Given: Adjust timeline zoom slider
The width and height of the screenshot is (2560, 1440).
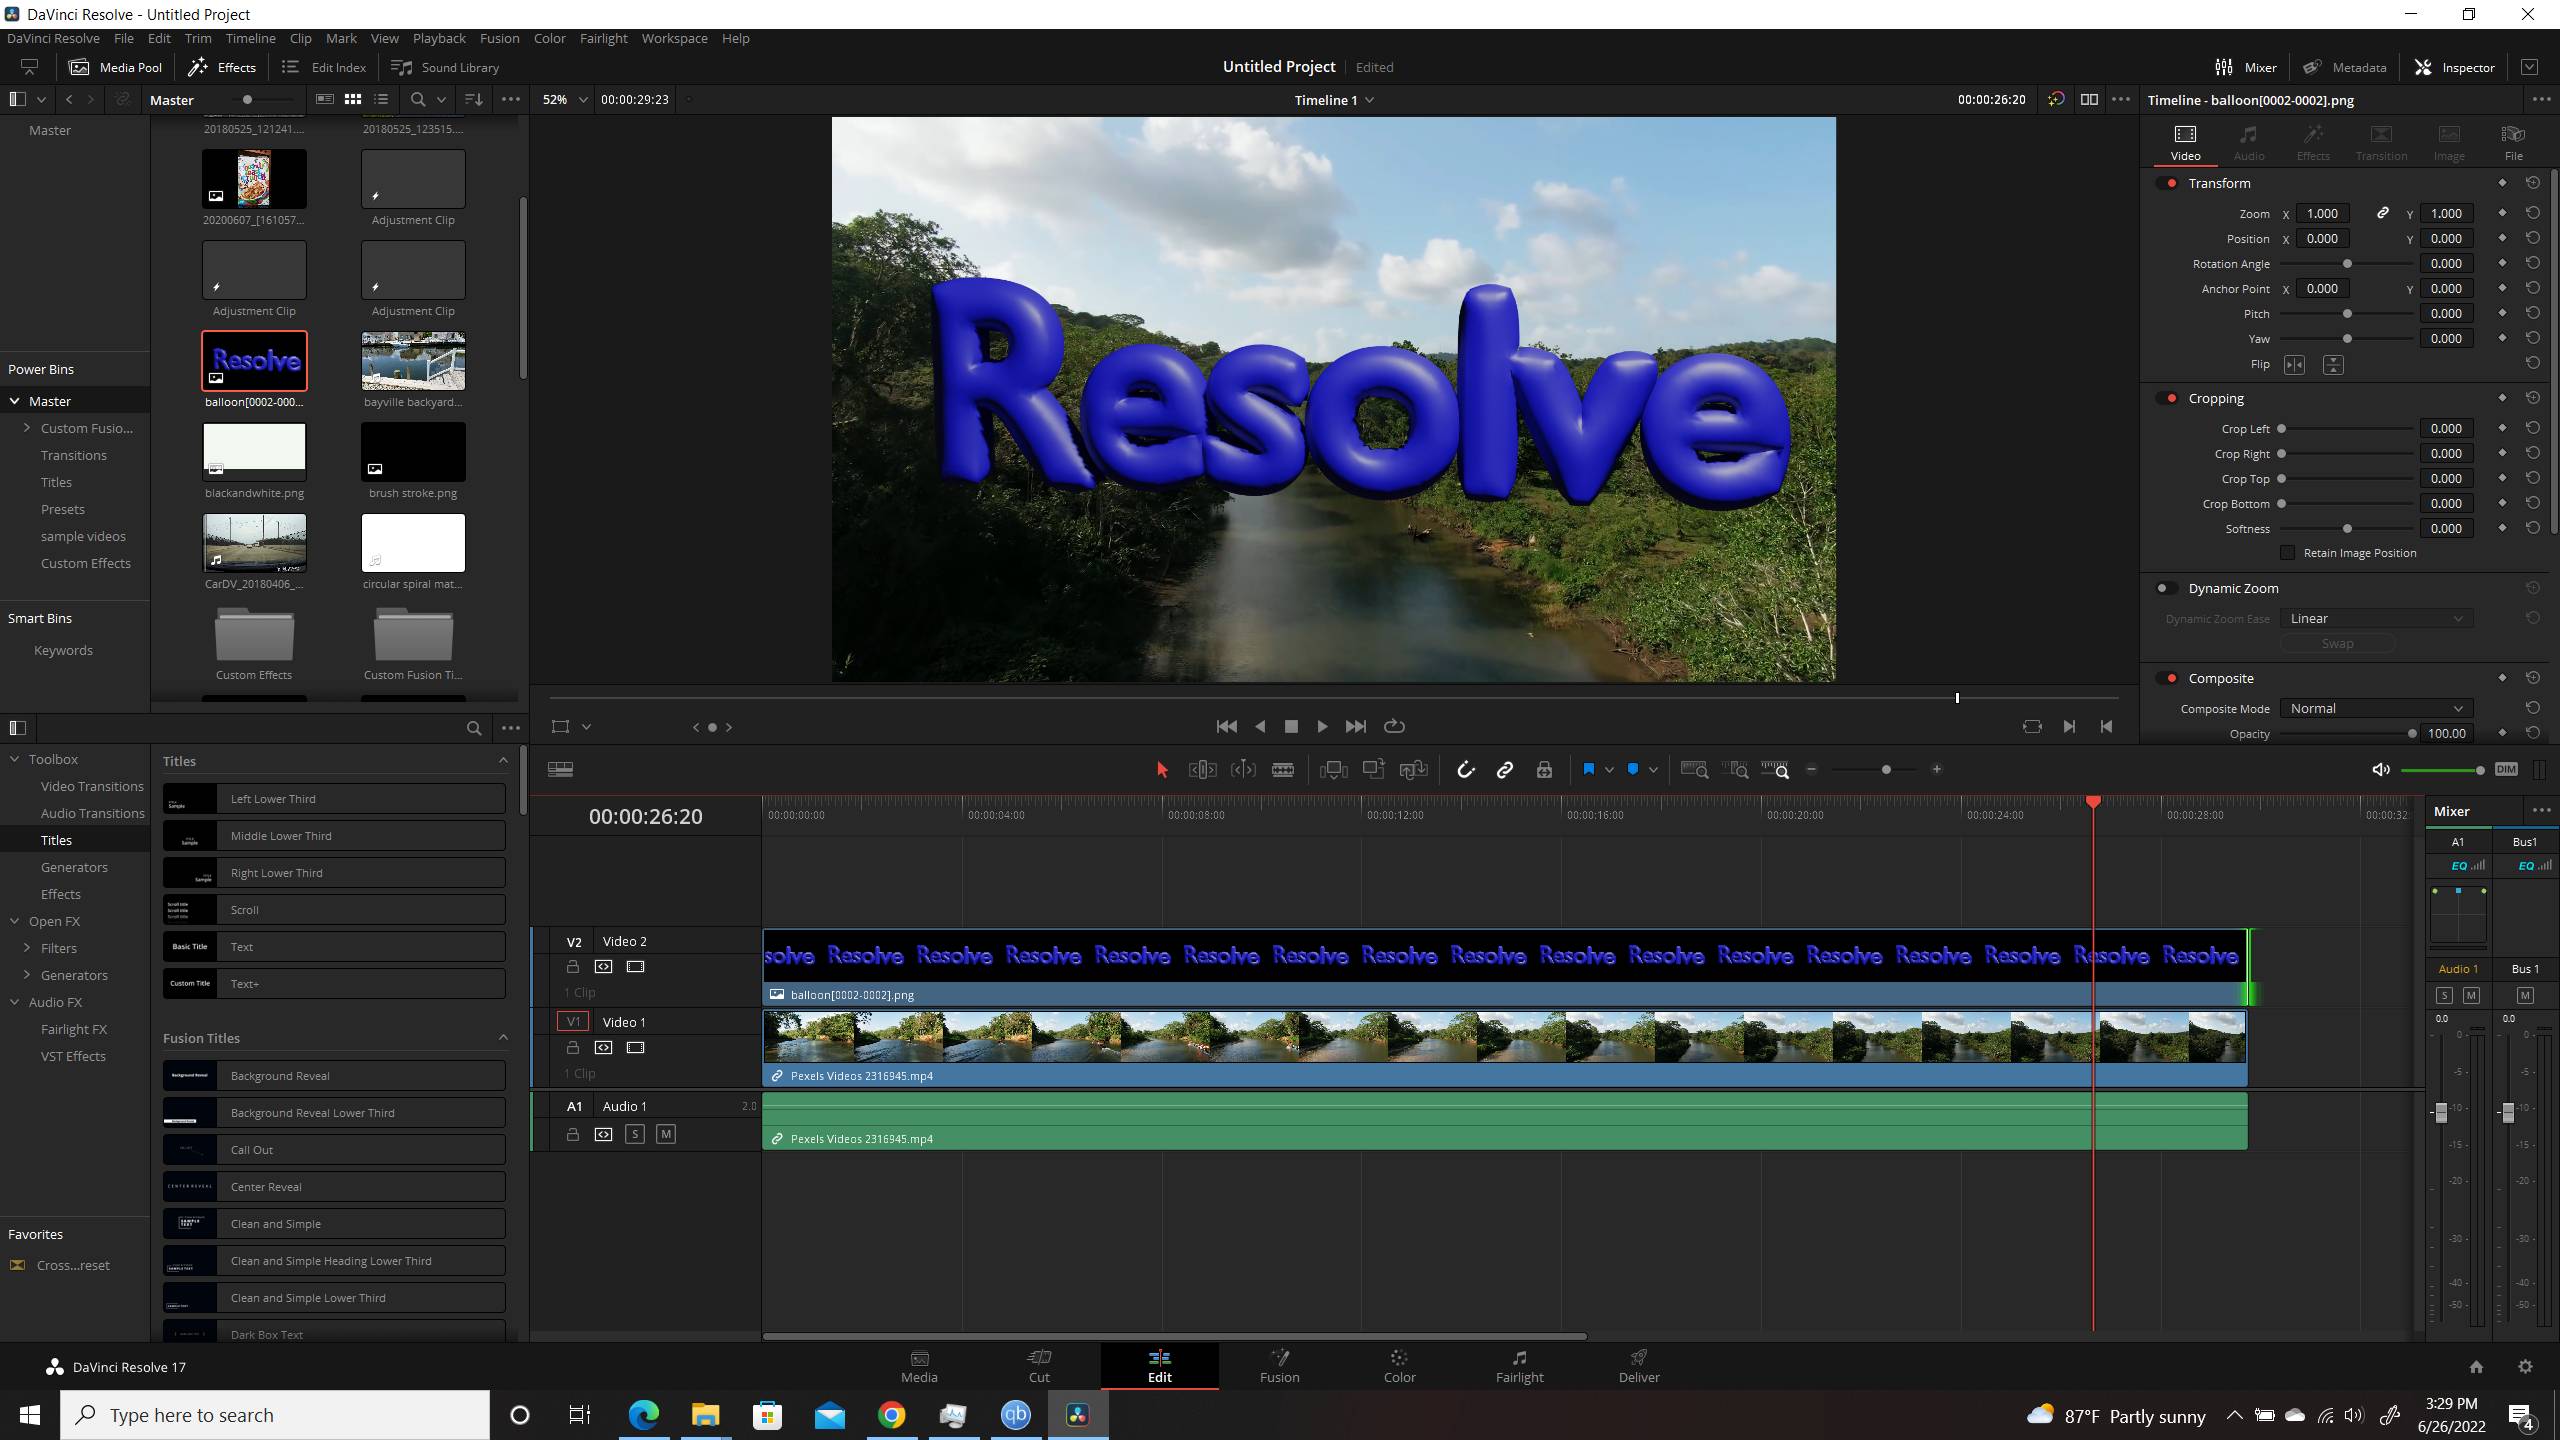Looking at the screenshot, I should (1886, 769).
